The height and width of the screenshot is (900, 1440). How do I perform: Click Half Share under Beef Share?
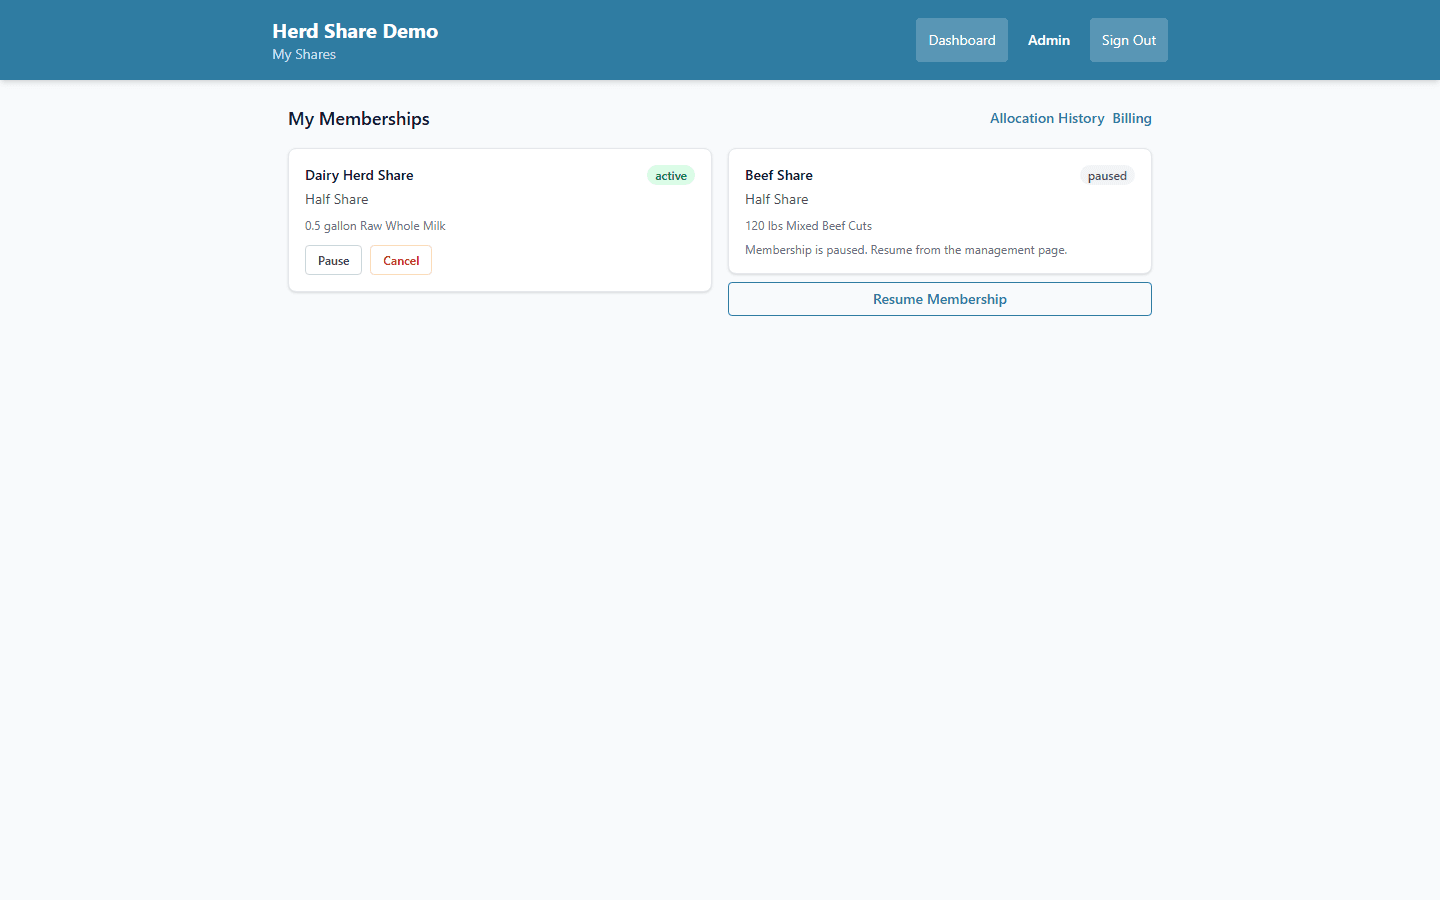tap(776, 199)
